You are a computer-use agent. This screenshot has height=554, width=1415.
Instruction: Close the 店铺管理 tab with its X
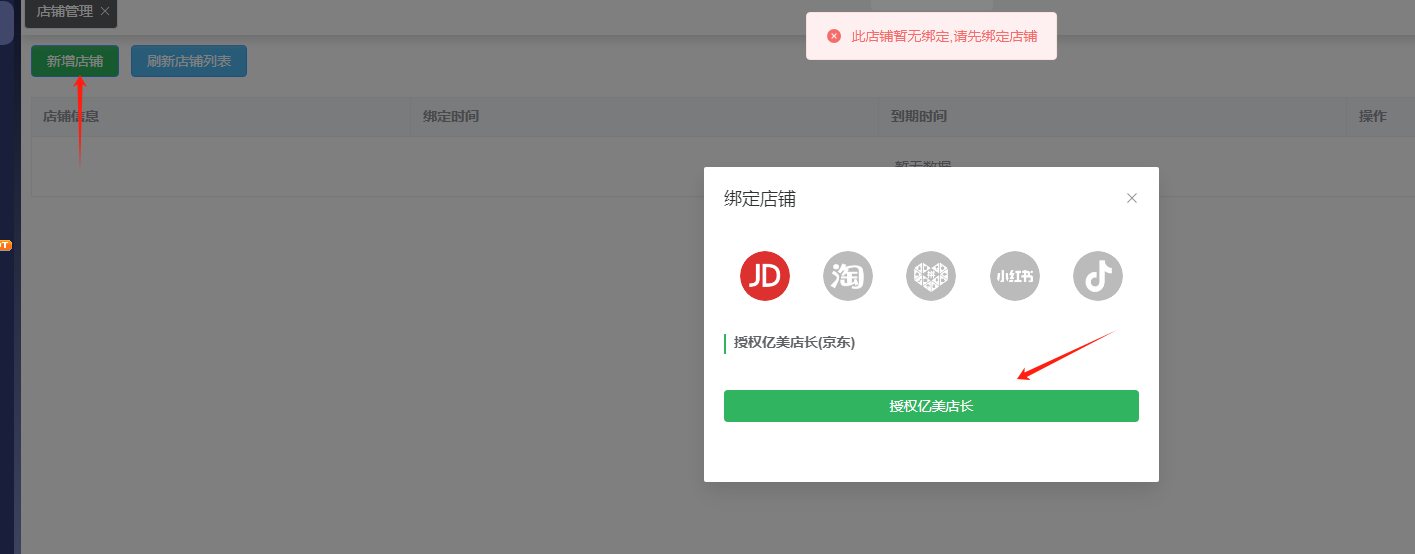click(x=105, y=12)
